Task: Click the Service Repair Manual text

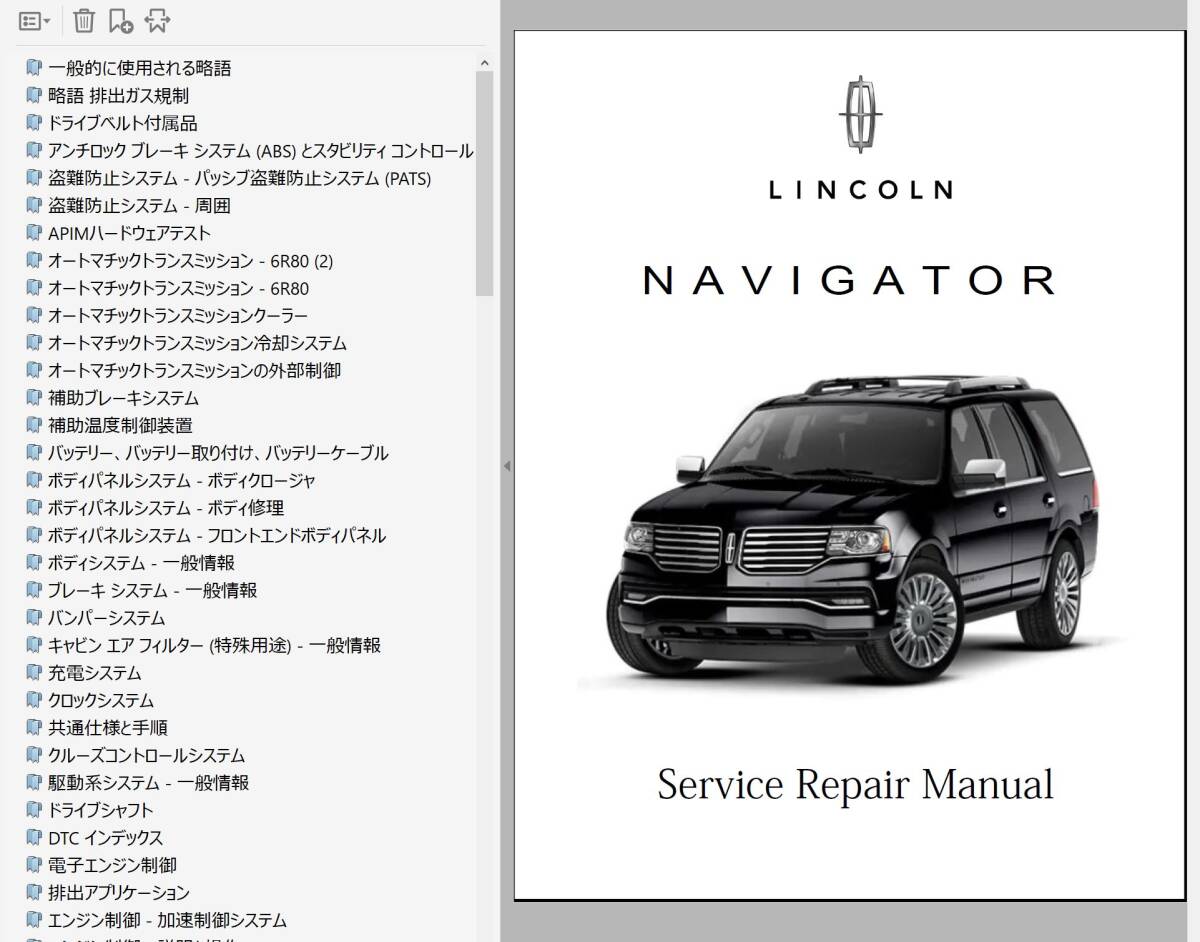Action: click(x=855, y=784)
